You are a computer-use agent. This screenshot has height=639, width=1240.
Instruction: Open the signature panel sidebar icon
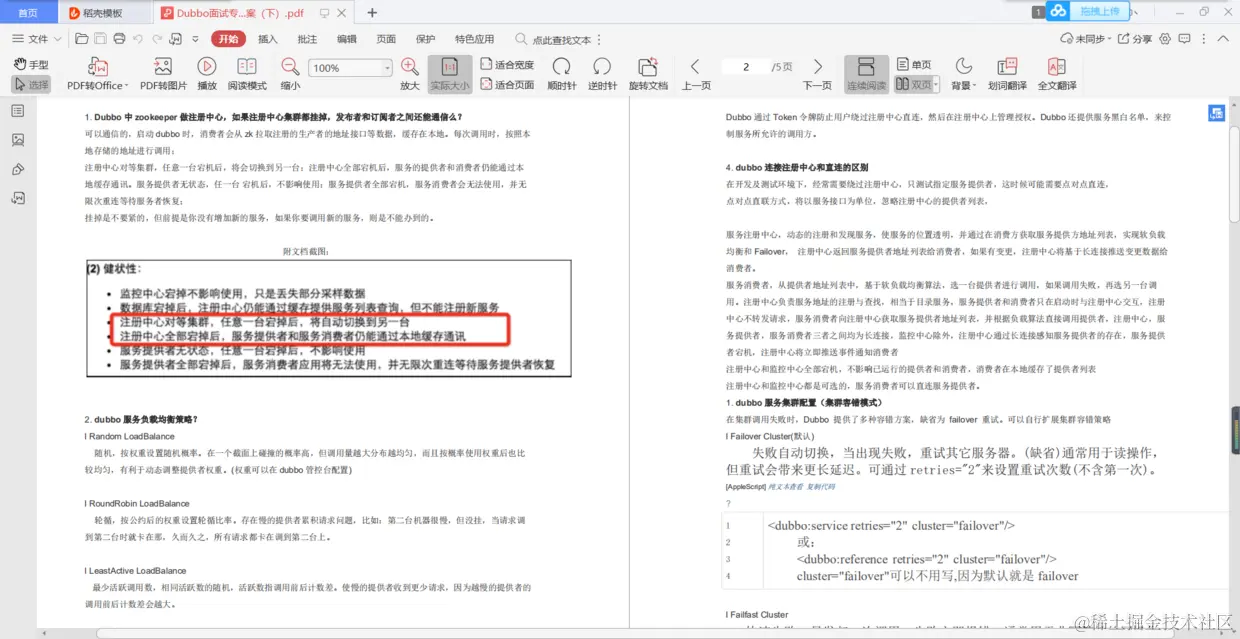[18, 198]
